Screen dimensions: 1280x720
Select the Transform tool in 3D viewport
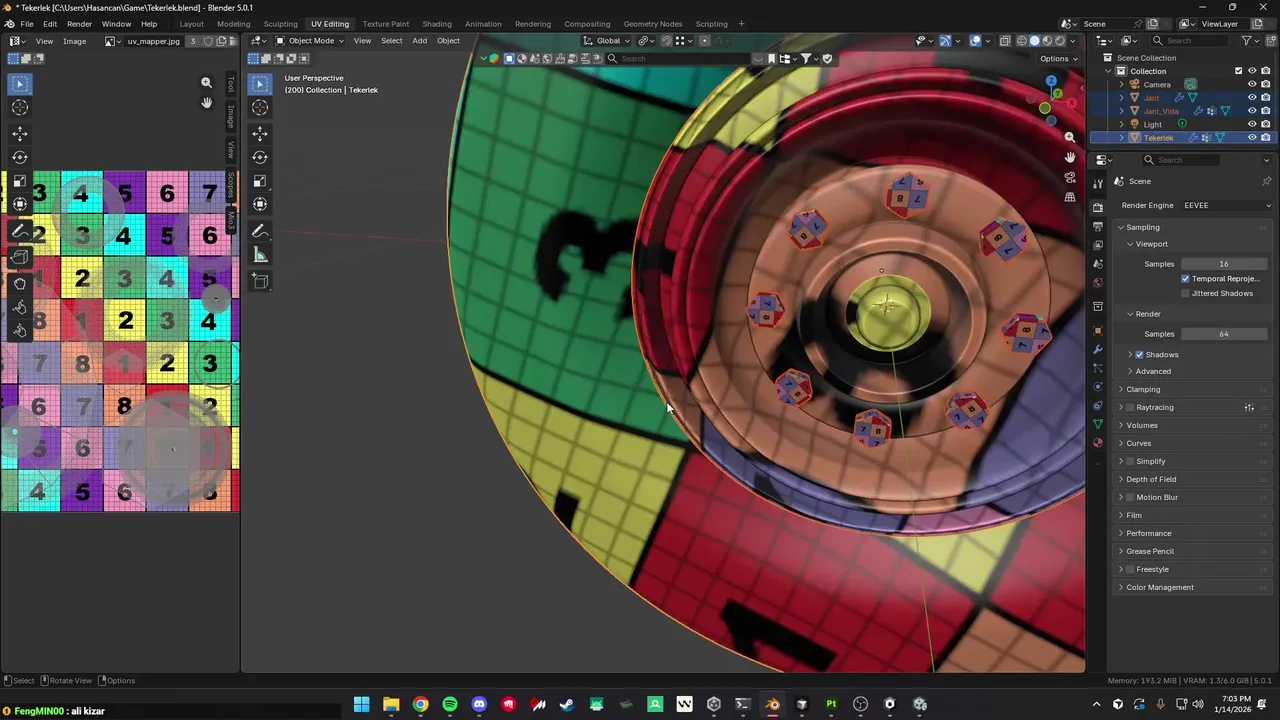[x=260, y=204]
